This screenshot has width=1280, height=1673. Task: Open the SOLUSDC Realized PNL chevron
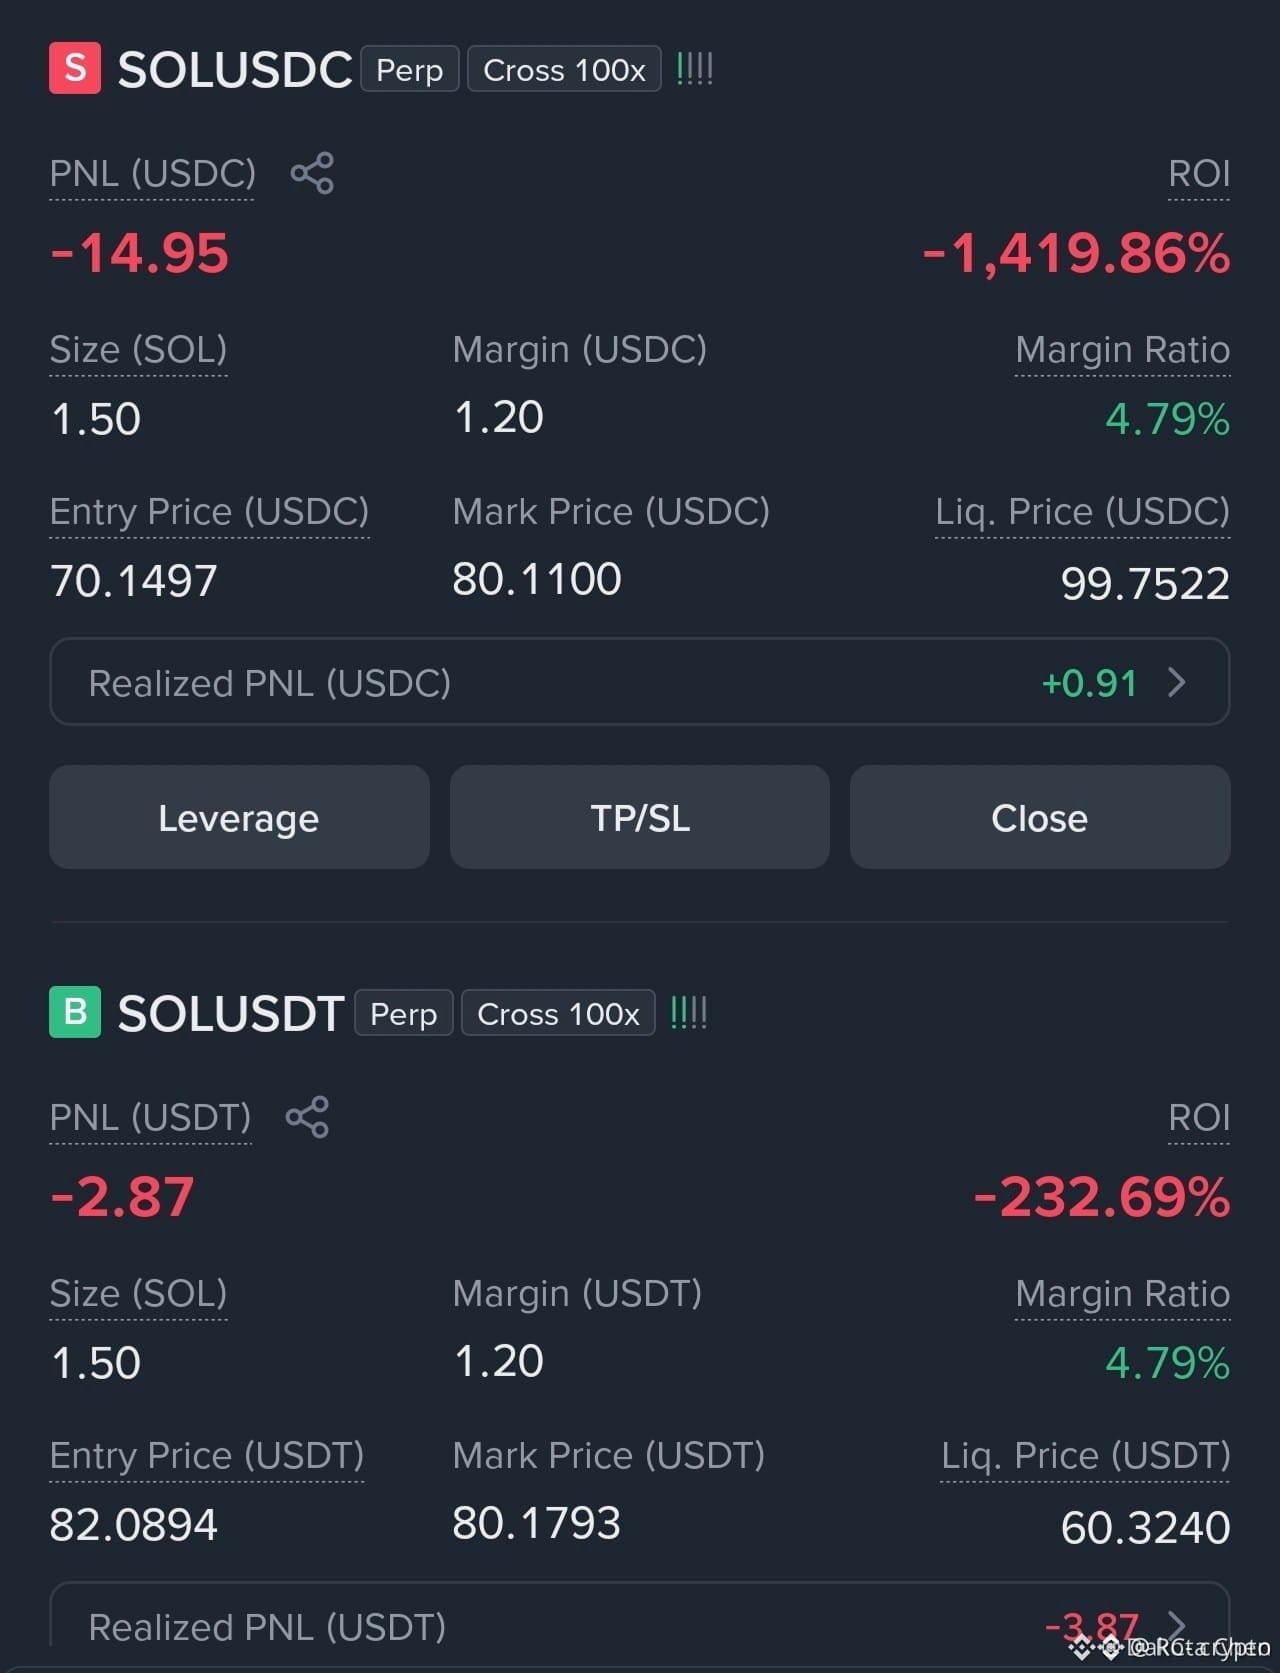1177,682
